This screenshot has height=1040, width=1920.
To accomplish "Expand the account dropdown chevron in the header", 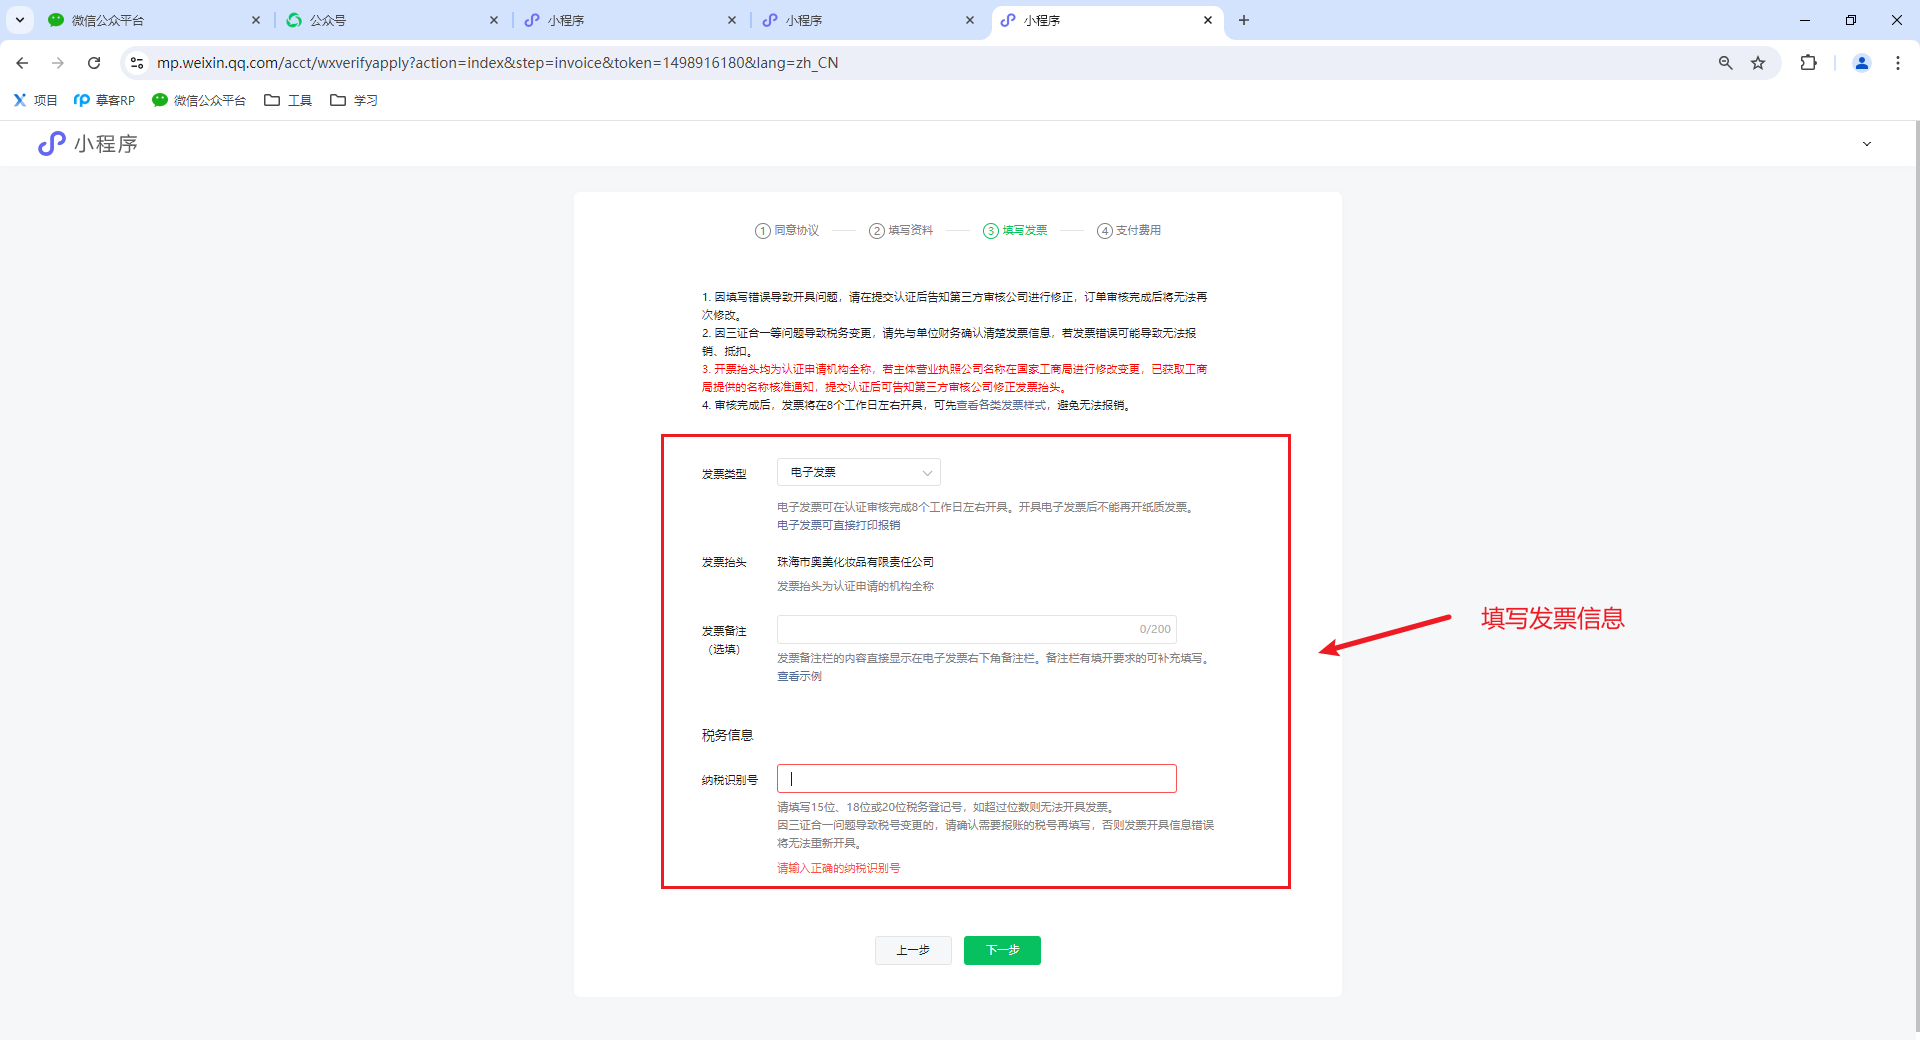I will 1866,144.
